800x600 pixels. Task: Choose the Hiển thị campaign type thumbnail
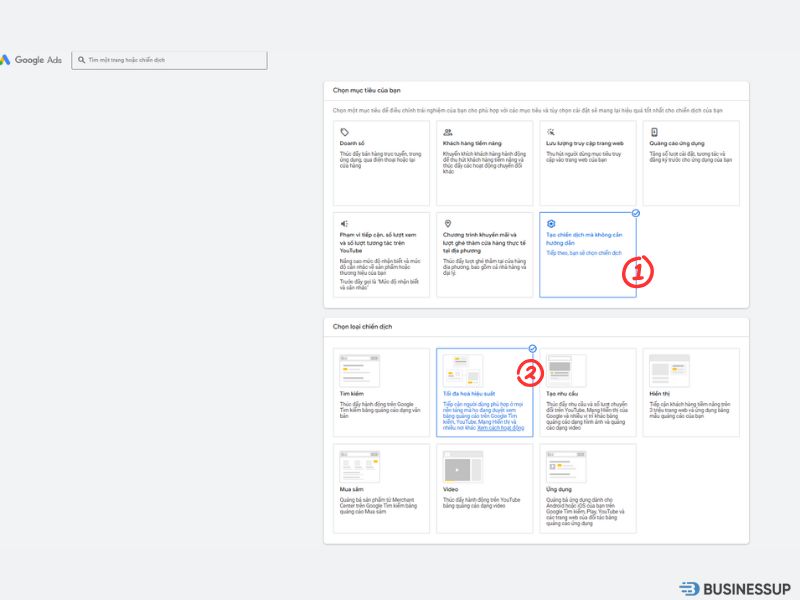[668, 370]
